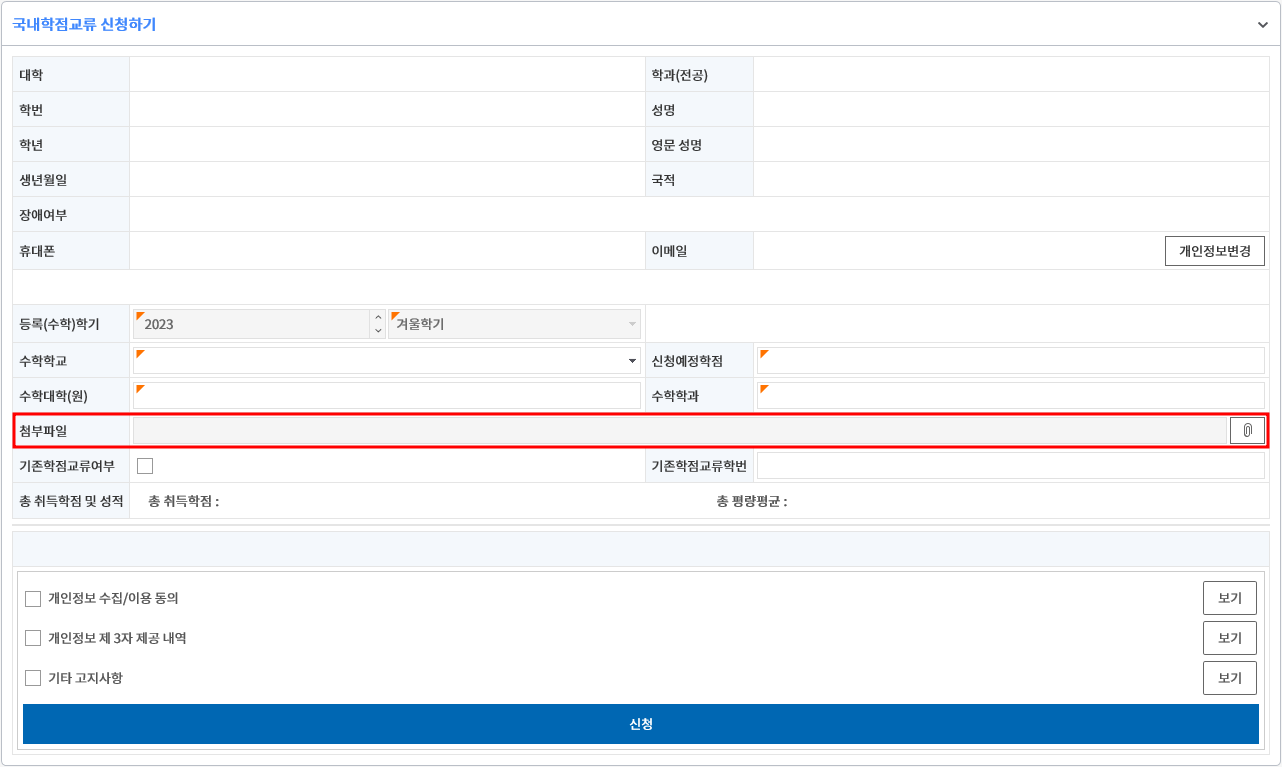Viewport: 1282px width, 767px height.
Task: Click the 신청예정학점 input field
Action: (x=1010, y=359)
